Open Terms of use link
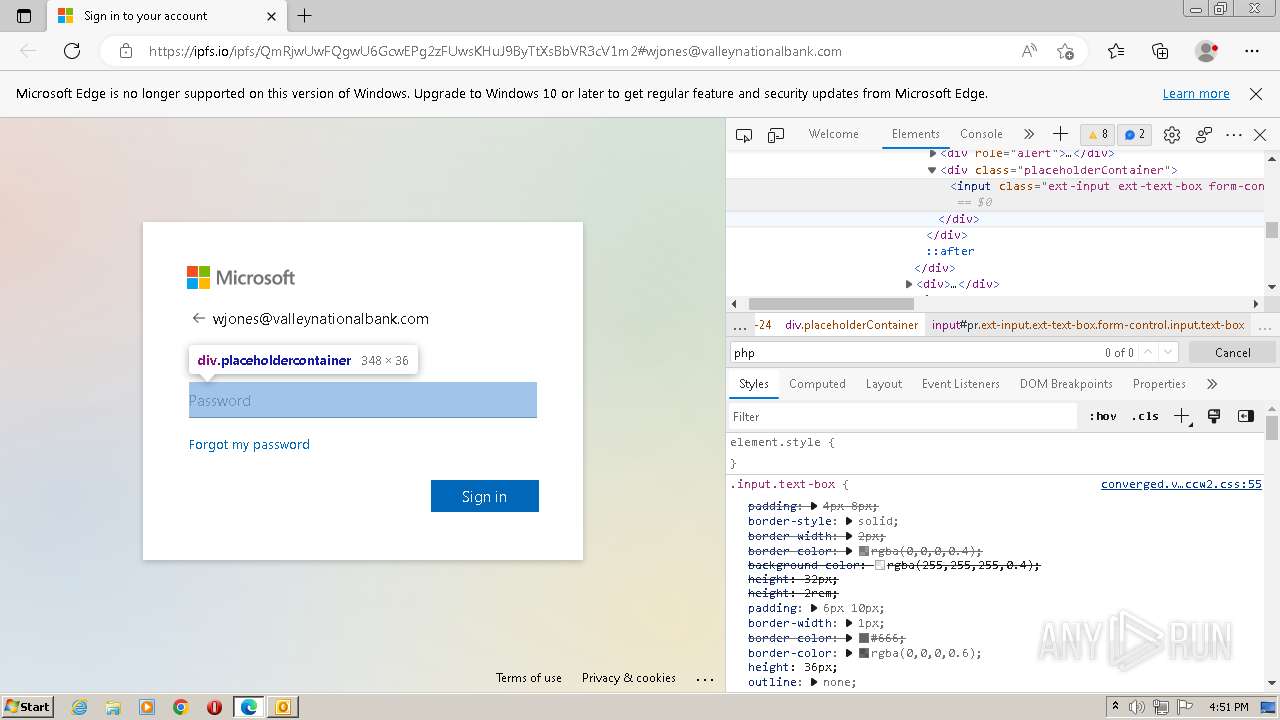This screenshot has width=1280, height=720. tap(529, 677)
